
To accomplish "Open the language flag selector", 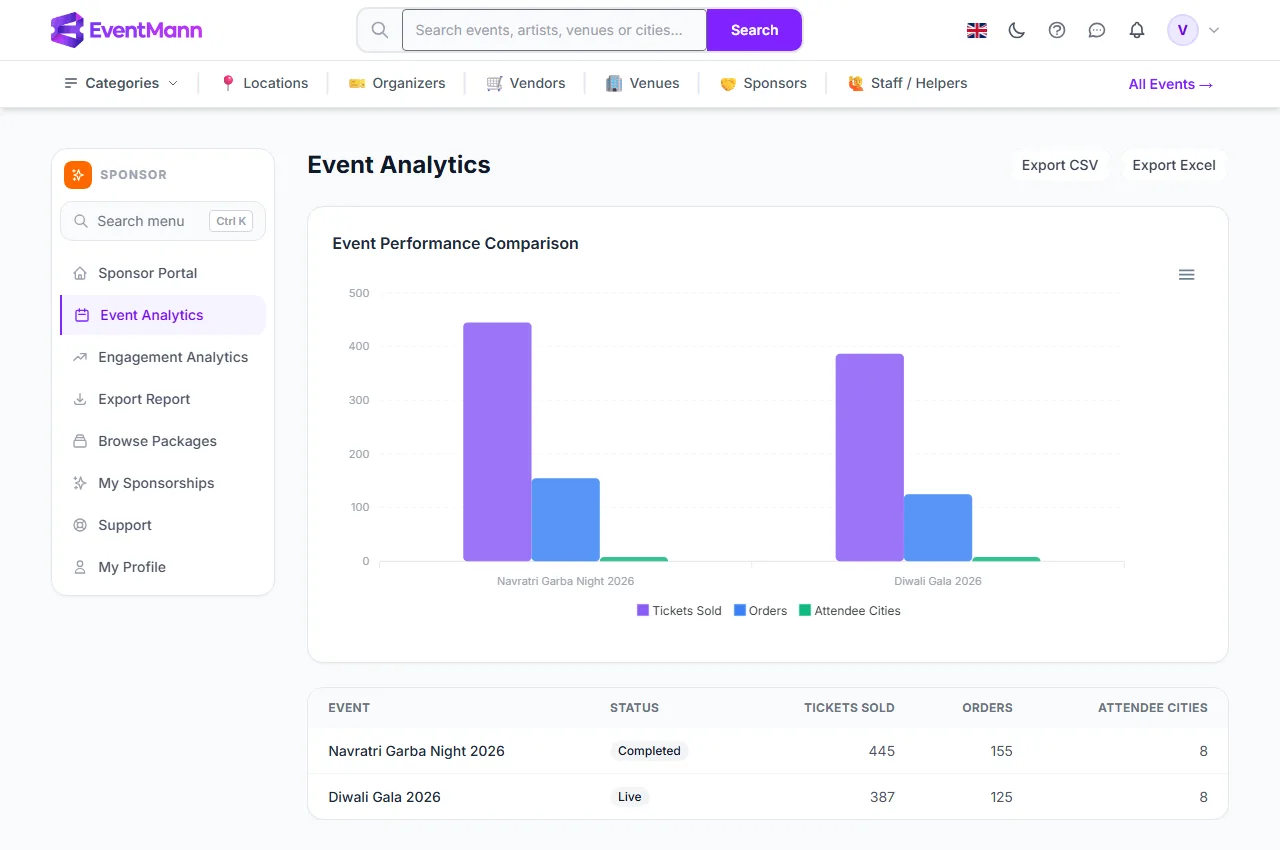I will (x=977, y=30).
